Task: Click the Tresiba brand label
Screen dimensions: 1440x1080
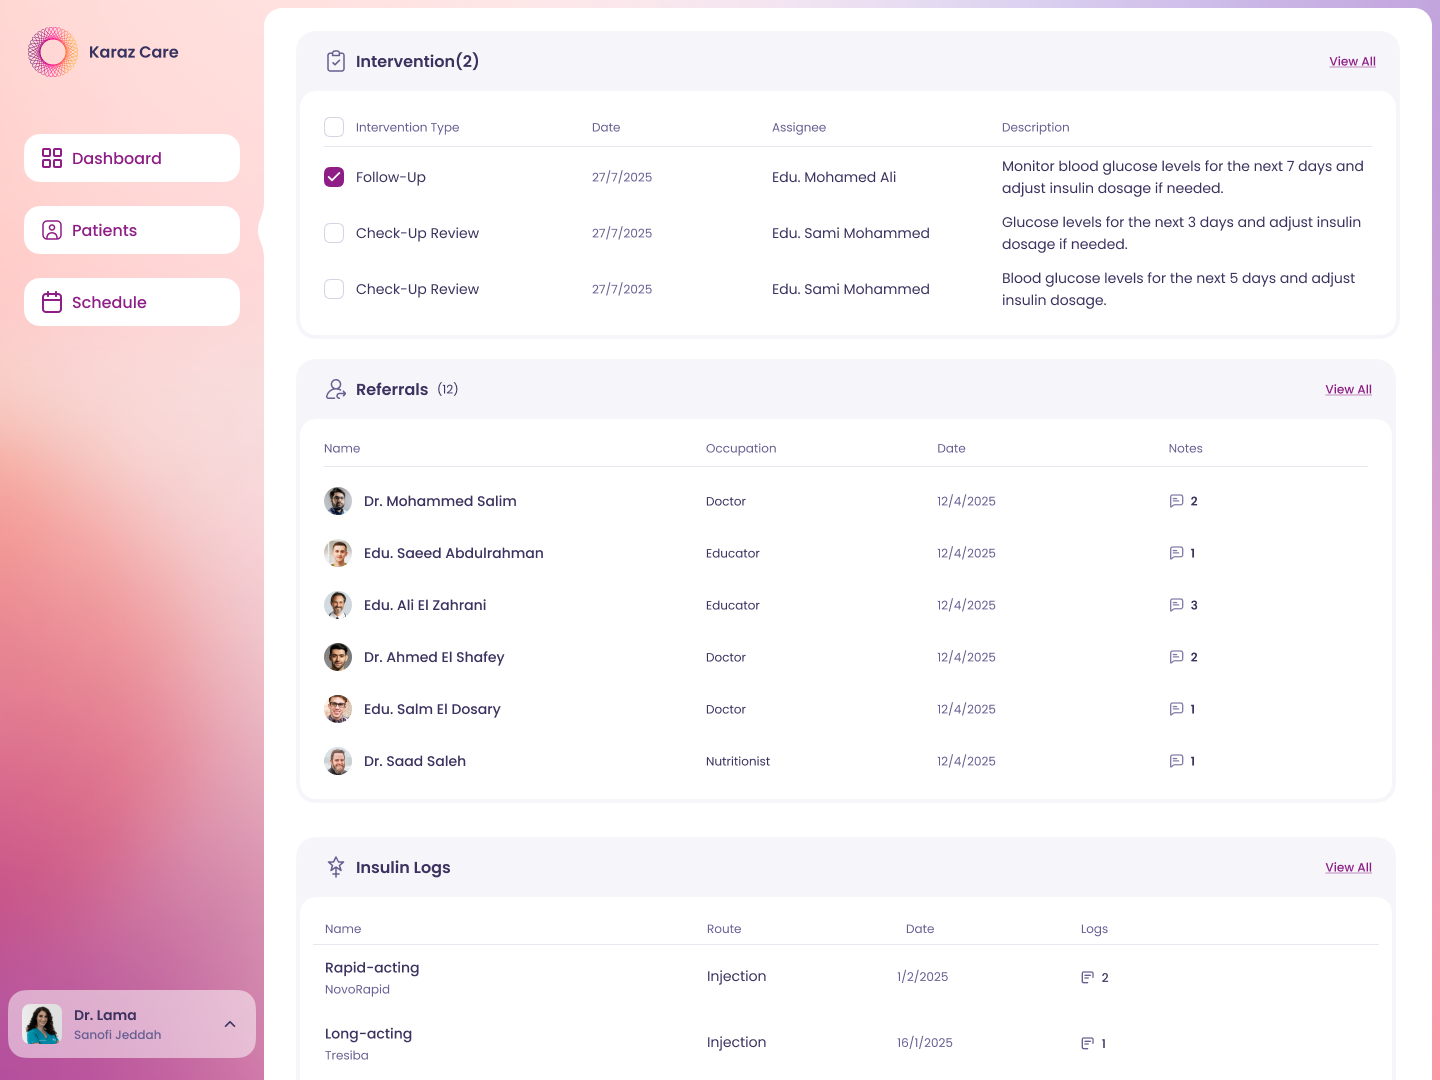Action: tap(346, 1056)
